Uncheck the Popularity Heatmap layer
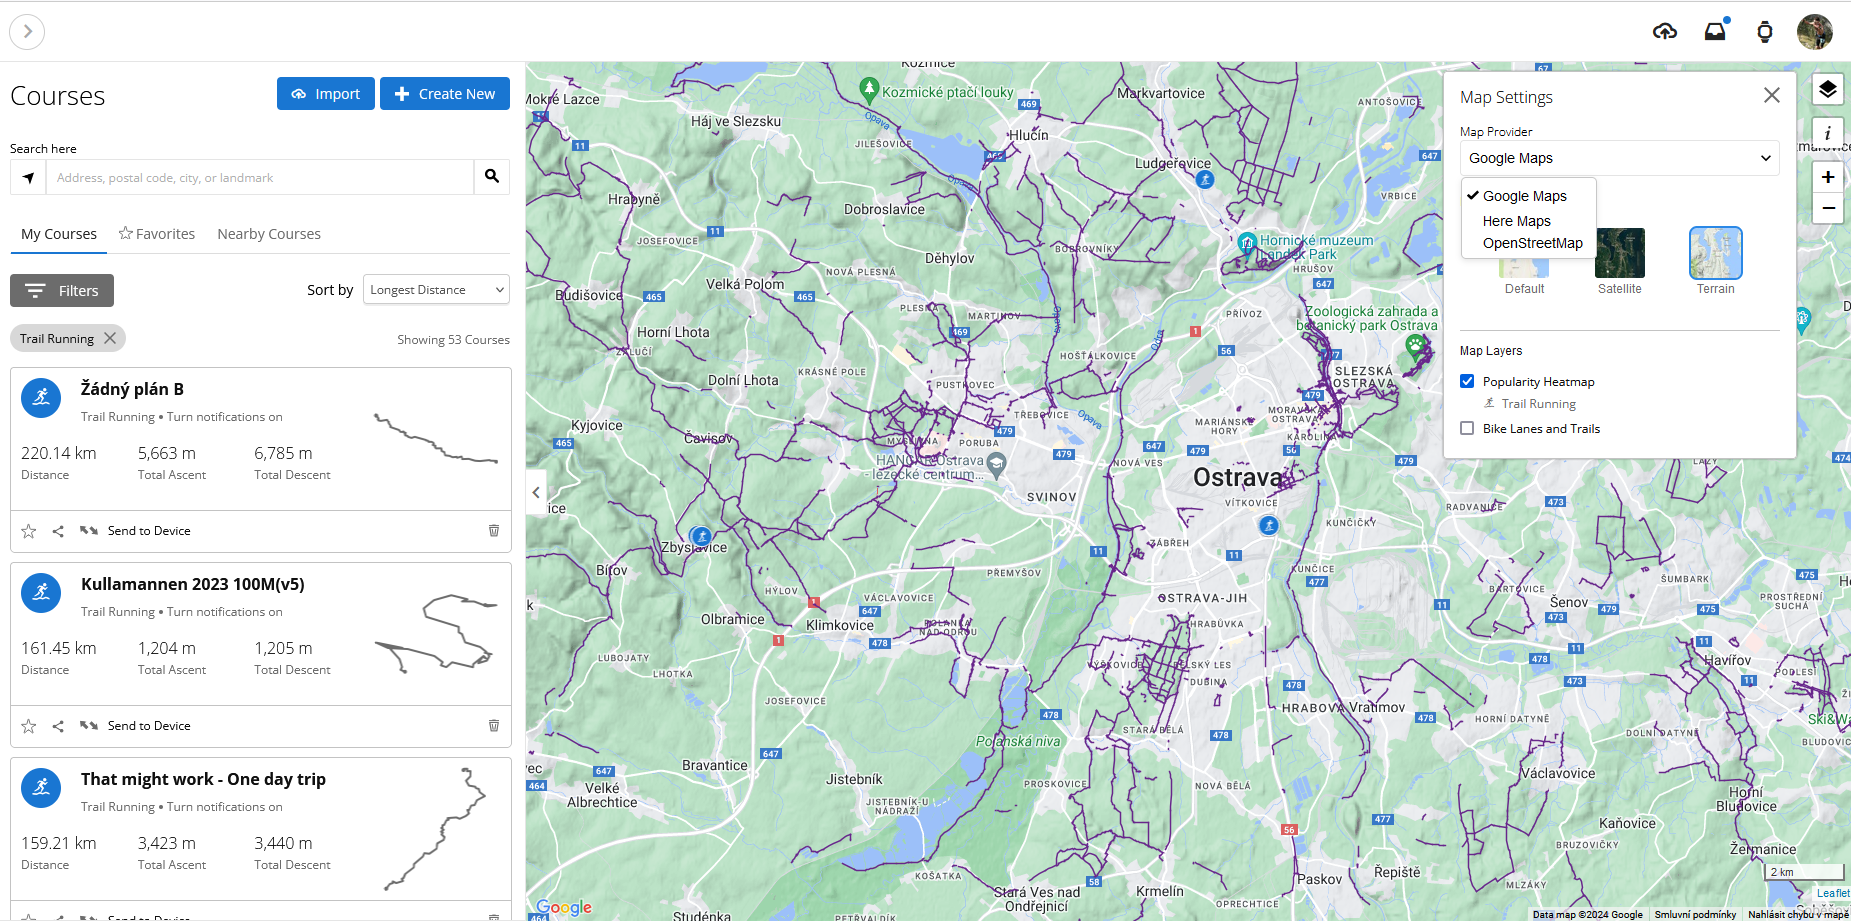The image size is (1851, 921). pyautogui.click(x=1467, y=381)
